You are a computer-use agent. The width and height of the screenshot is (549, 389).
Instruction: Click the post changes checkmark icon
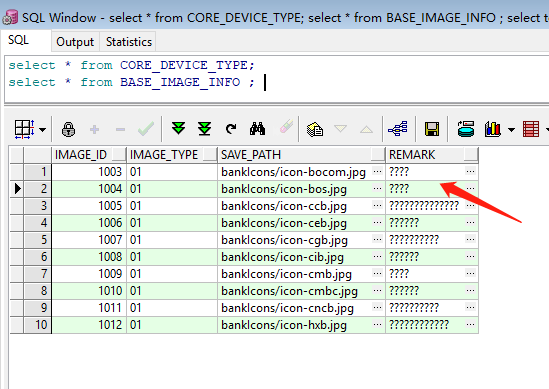146,129
